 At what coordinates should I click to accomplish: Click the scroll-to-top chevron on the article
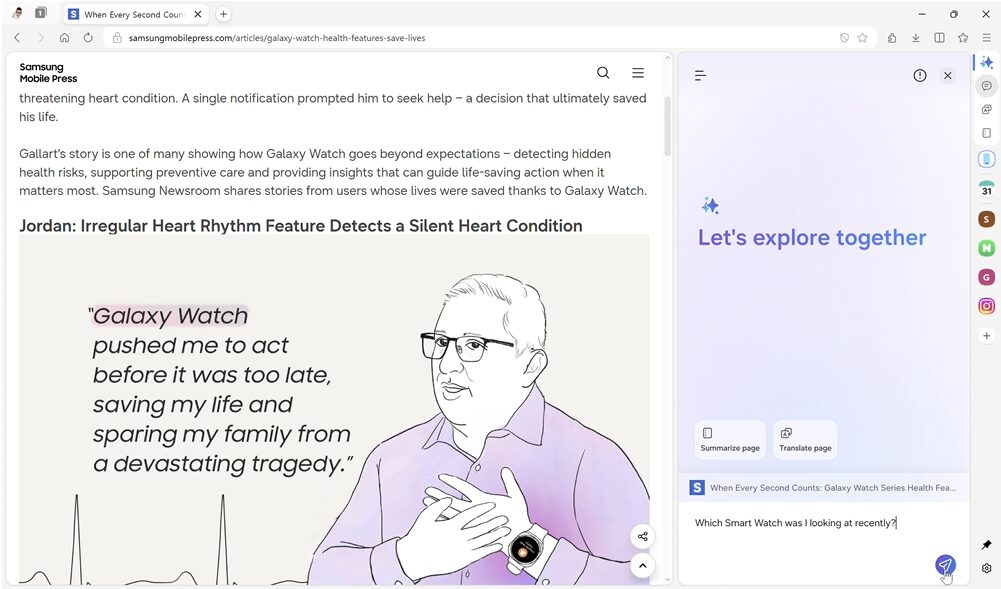(642, 565)
